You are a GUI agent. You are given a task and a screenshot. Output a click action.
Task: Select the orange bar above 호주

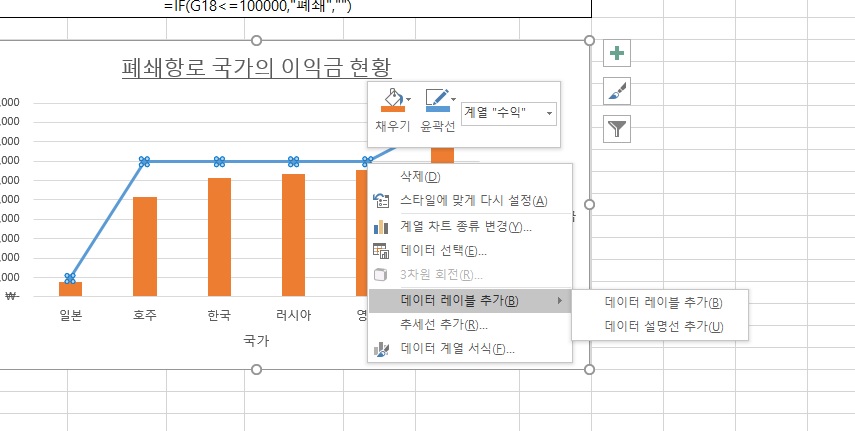(x=145, y=246)
